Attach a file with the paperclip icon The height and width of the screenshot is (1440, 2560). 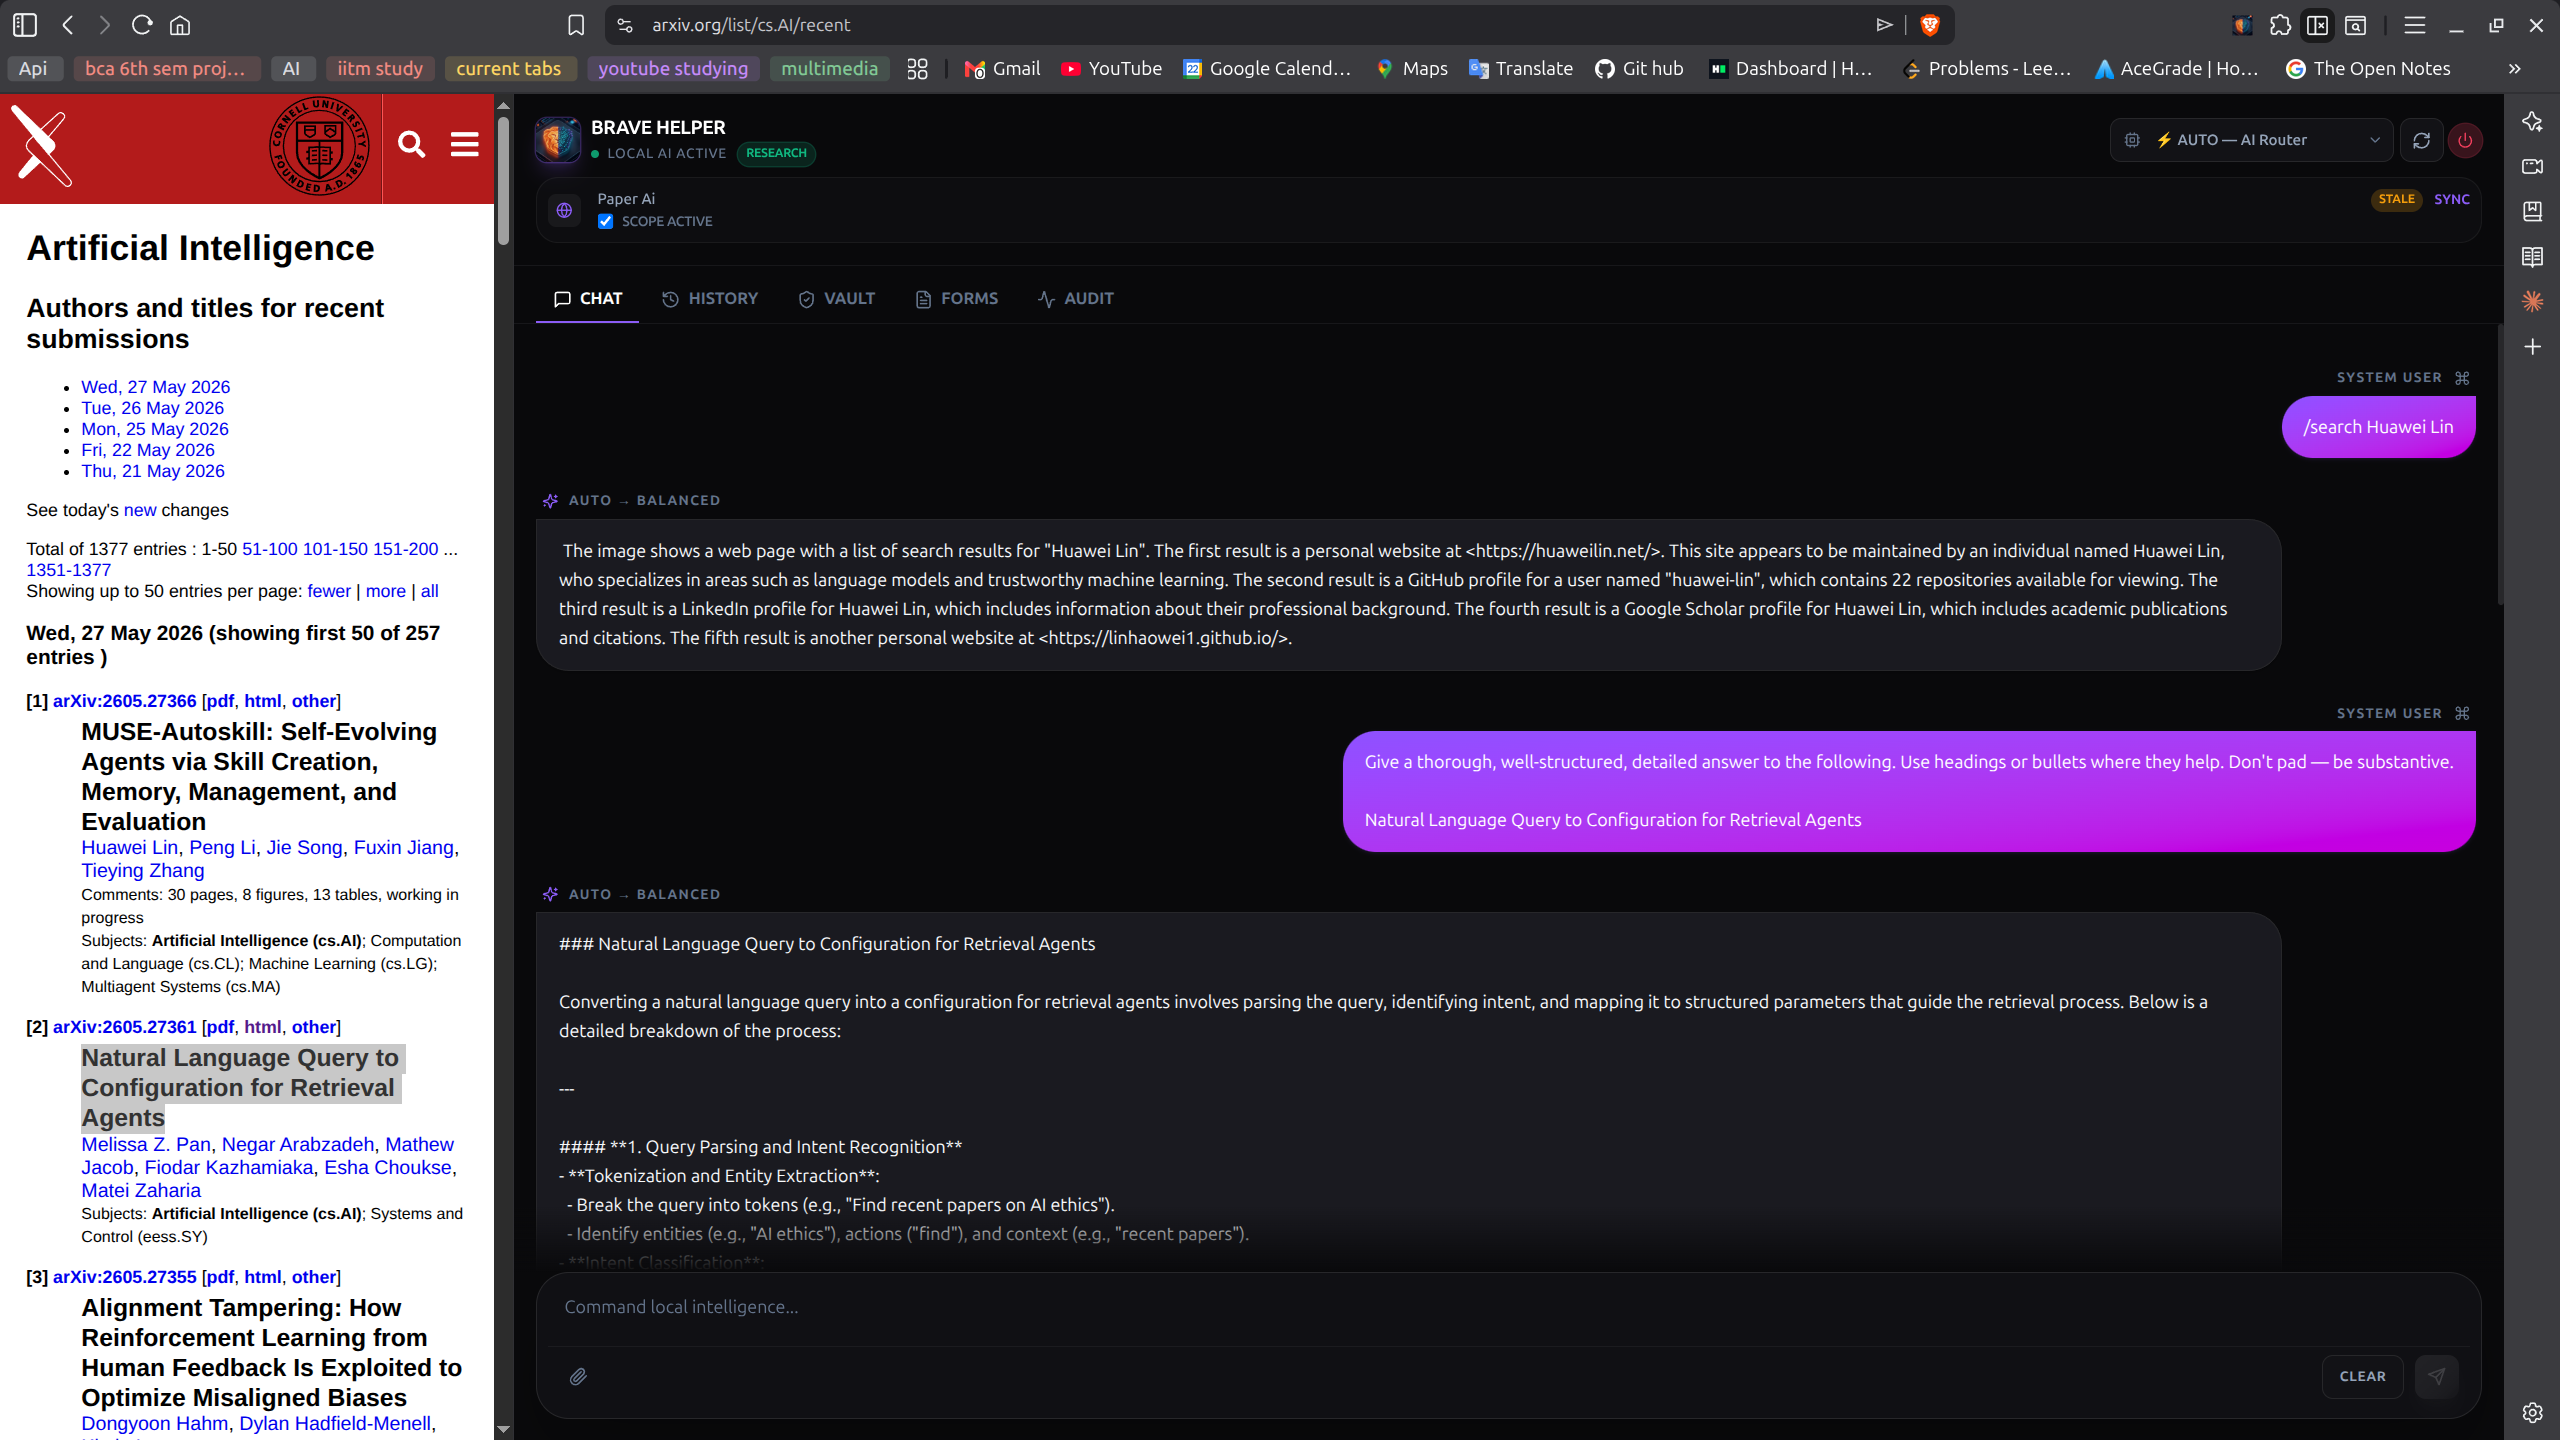(x=578, y=1377)
